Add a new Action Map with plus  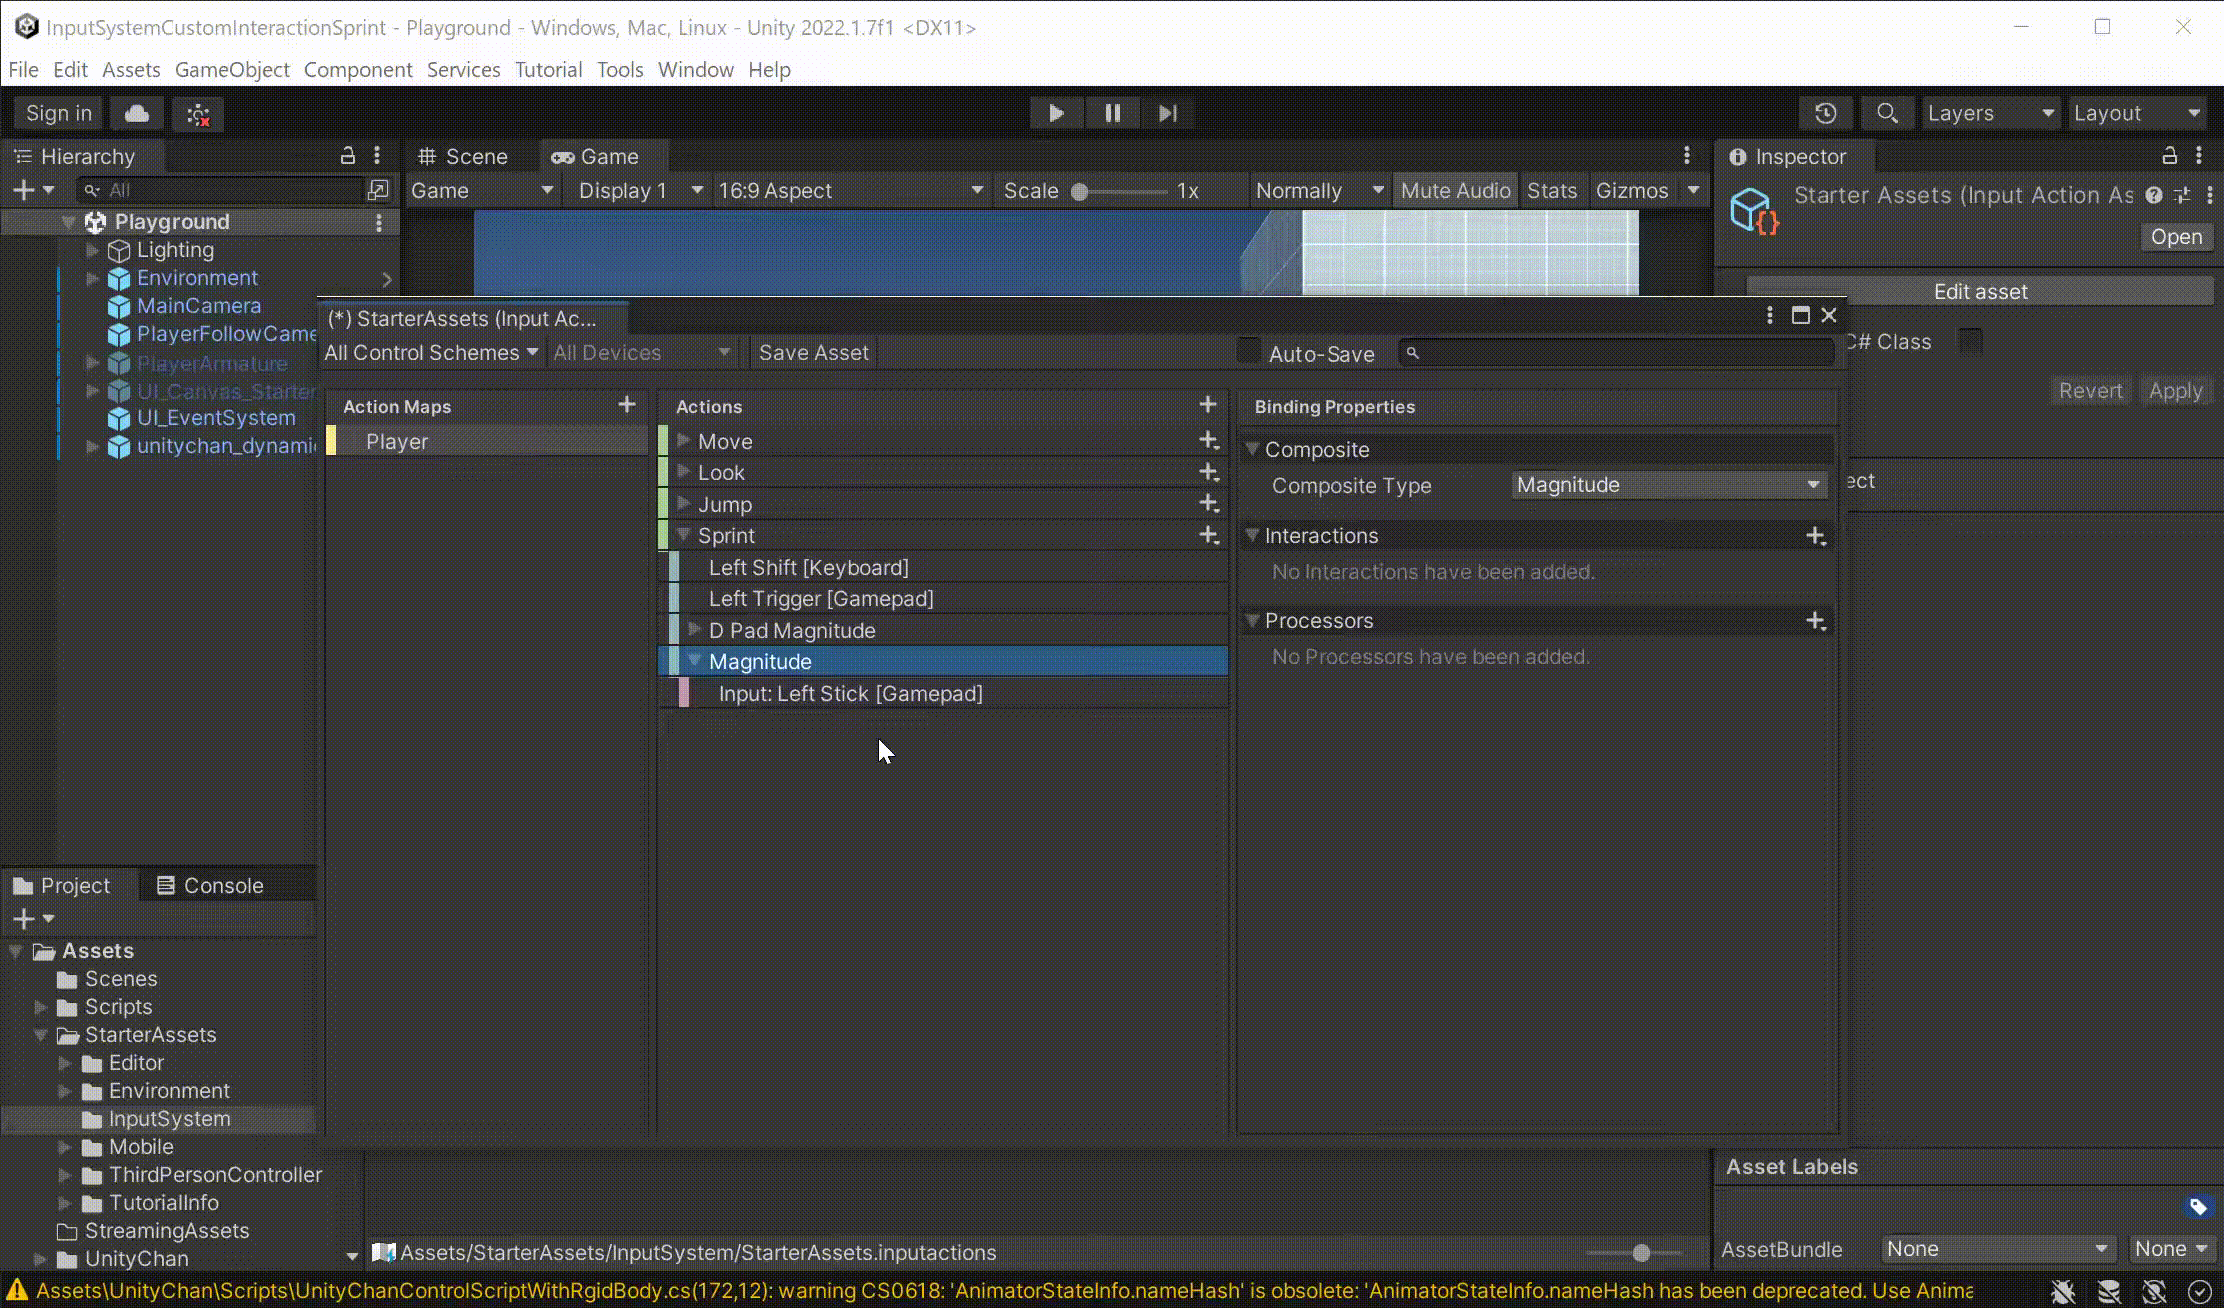coord(627,405)
